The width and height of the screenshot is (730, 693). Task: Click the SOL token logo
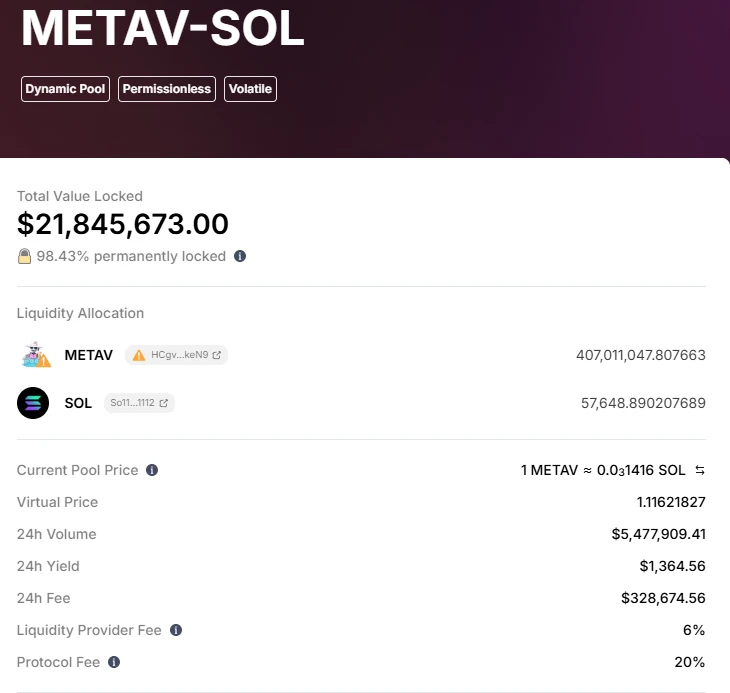(33, 403)
